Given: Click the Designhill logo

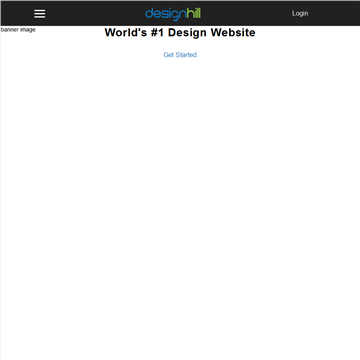Looking at the screenshot, I should pos(173,14).
